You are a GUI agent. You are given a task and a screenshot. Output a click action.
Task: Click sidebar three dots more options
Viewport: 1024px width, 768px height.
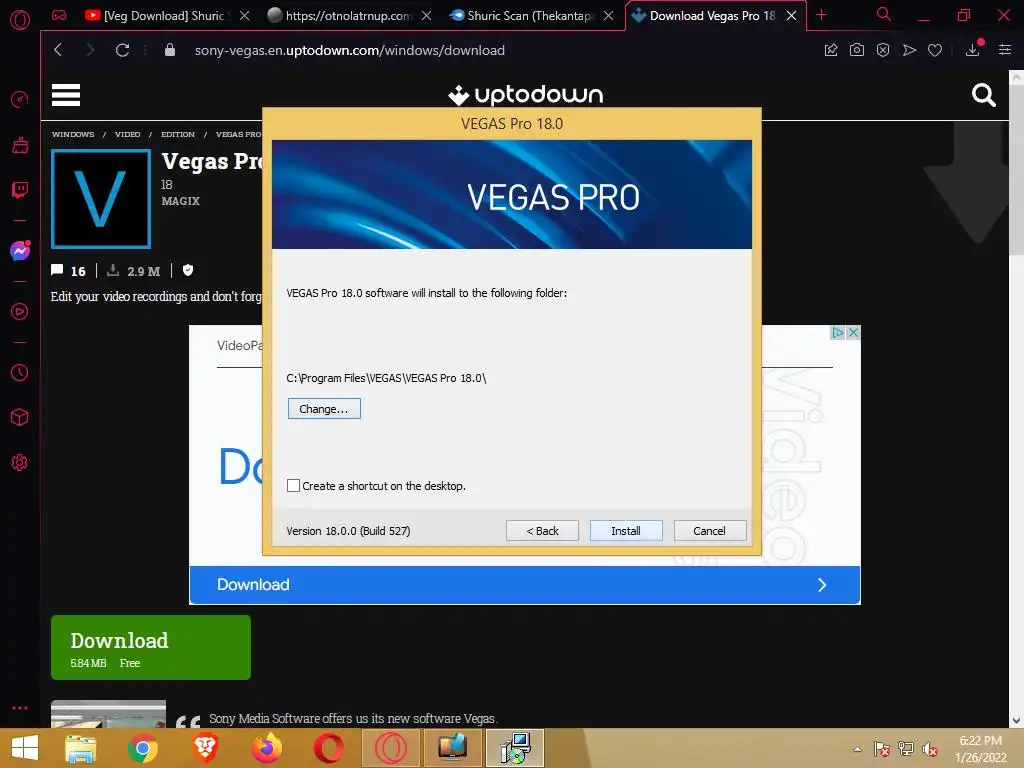pyautogui.click(x=20, y=708)
